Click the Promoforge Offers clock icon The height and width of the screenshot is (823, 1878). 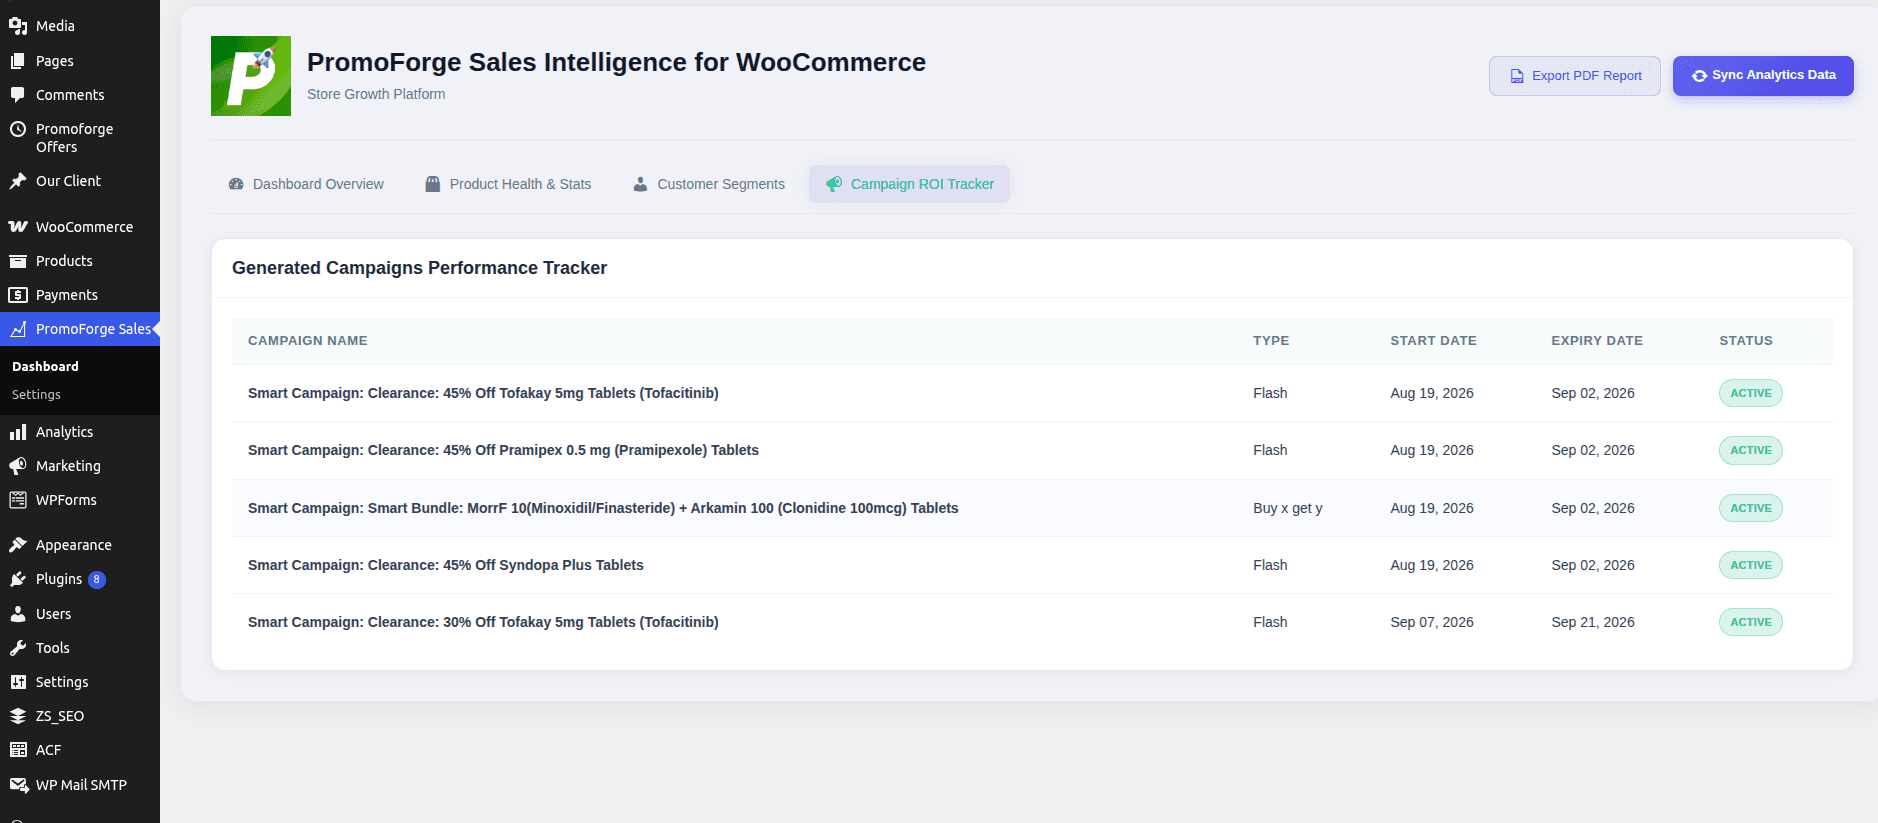coord(18,129)
